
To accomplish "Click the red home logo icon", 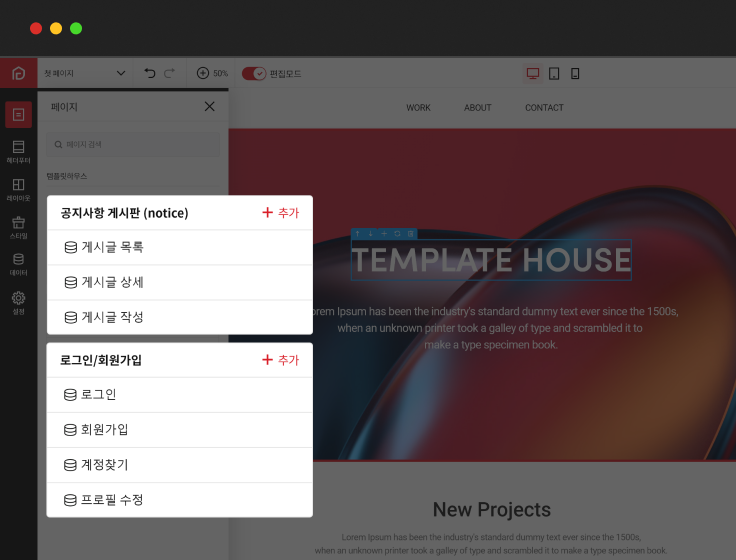I will (18, 73).
